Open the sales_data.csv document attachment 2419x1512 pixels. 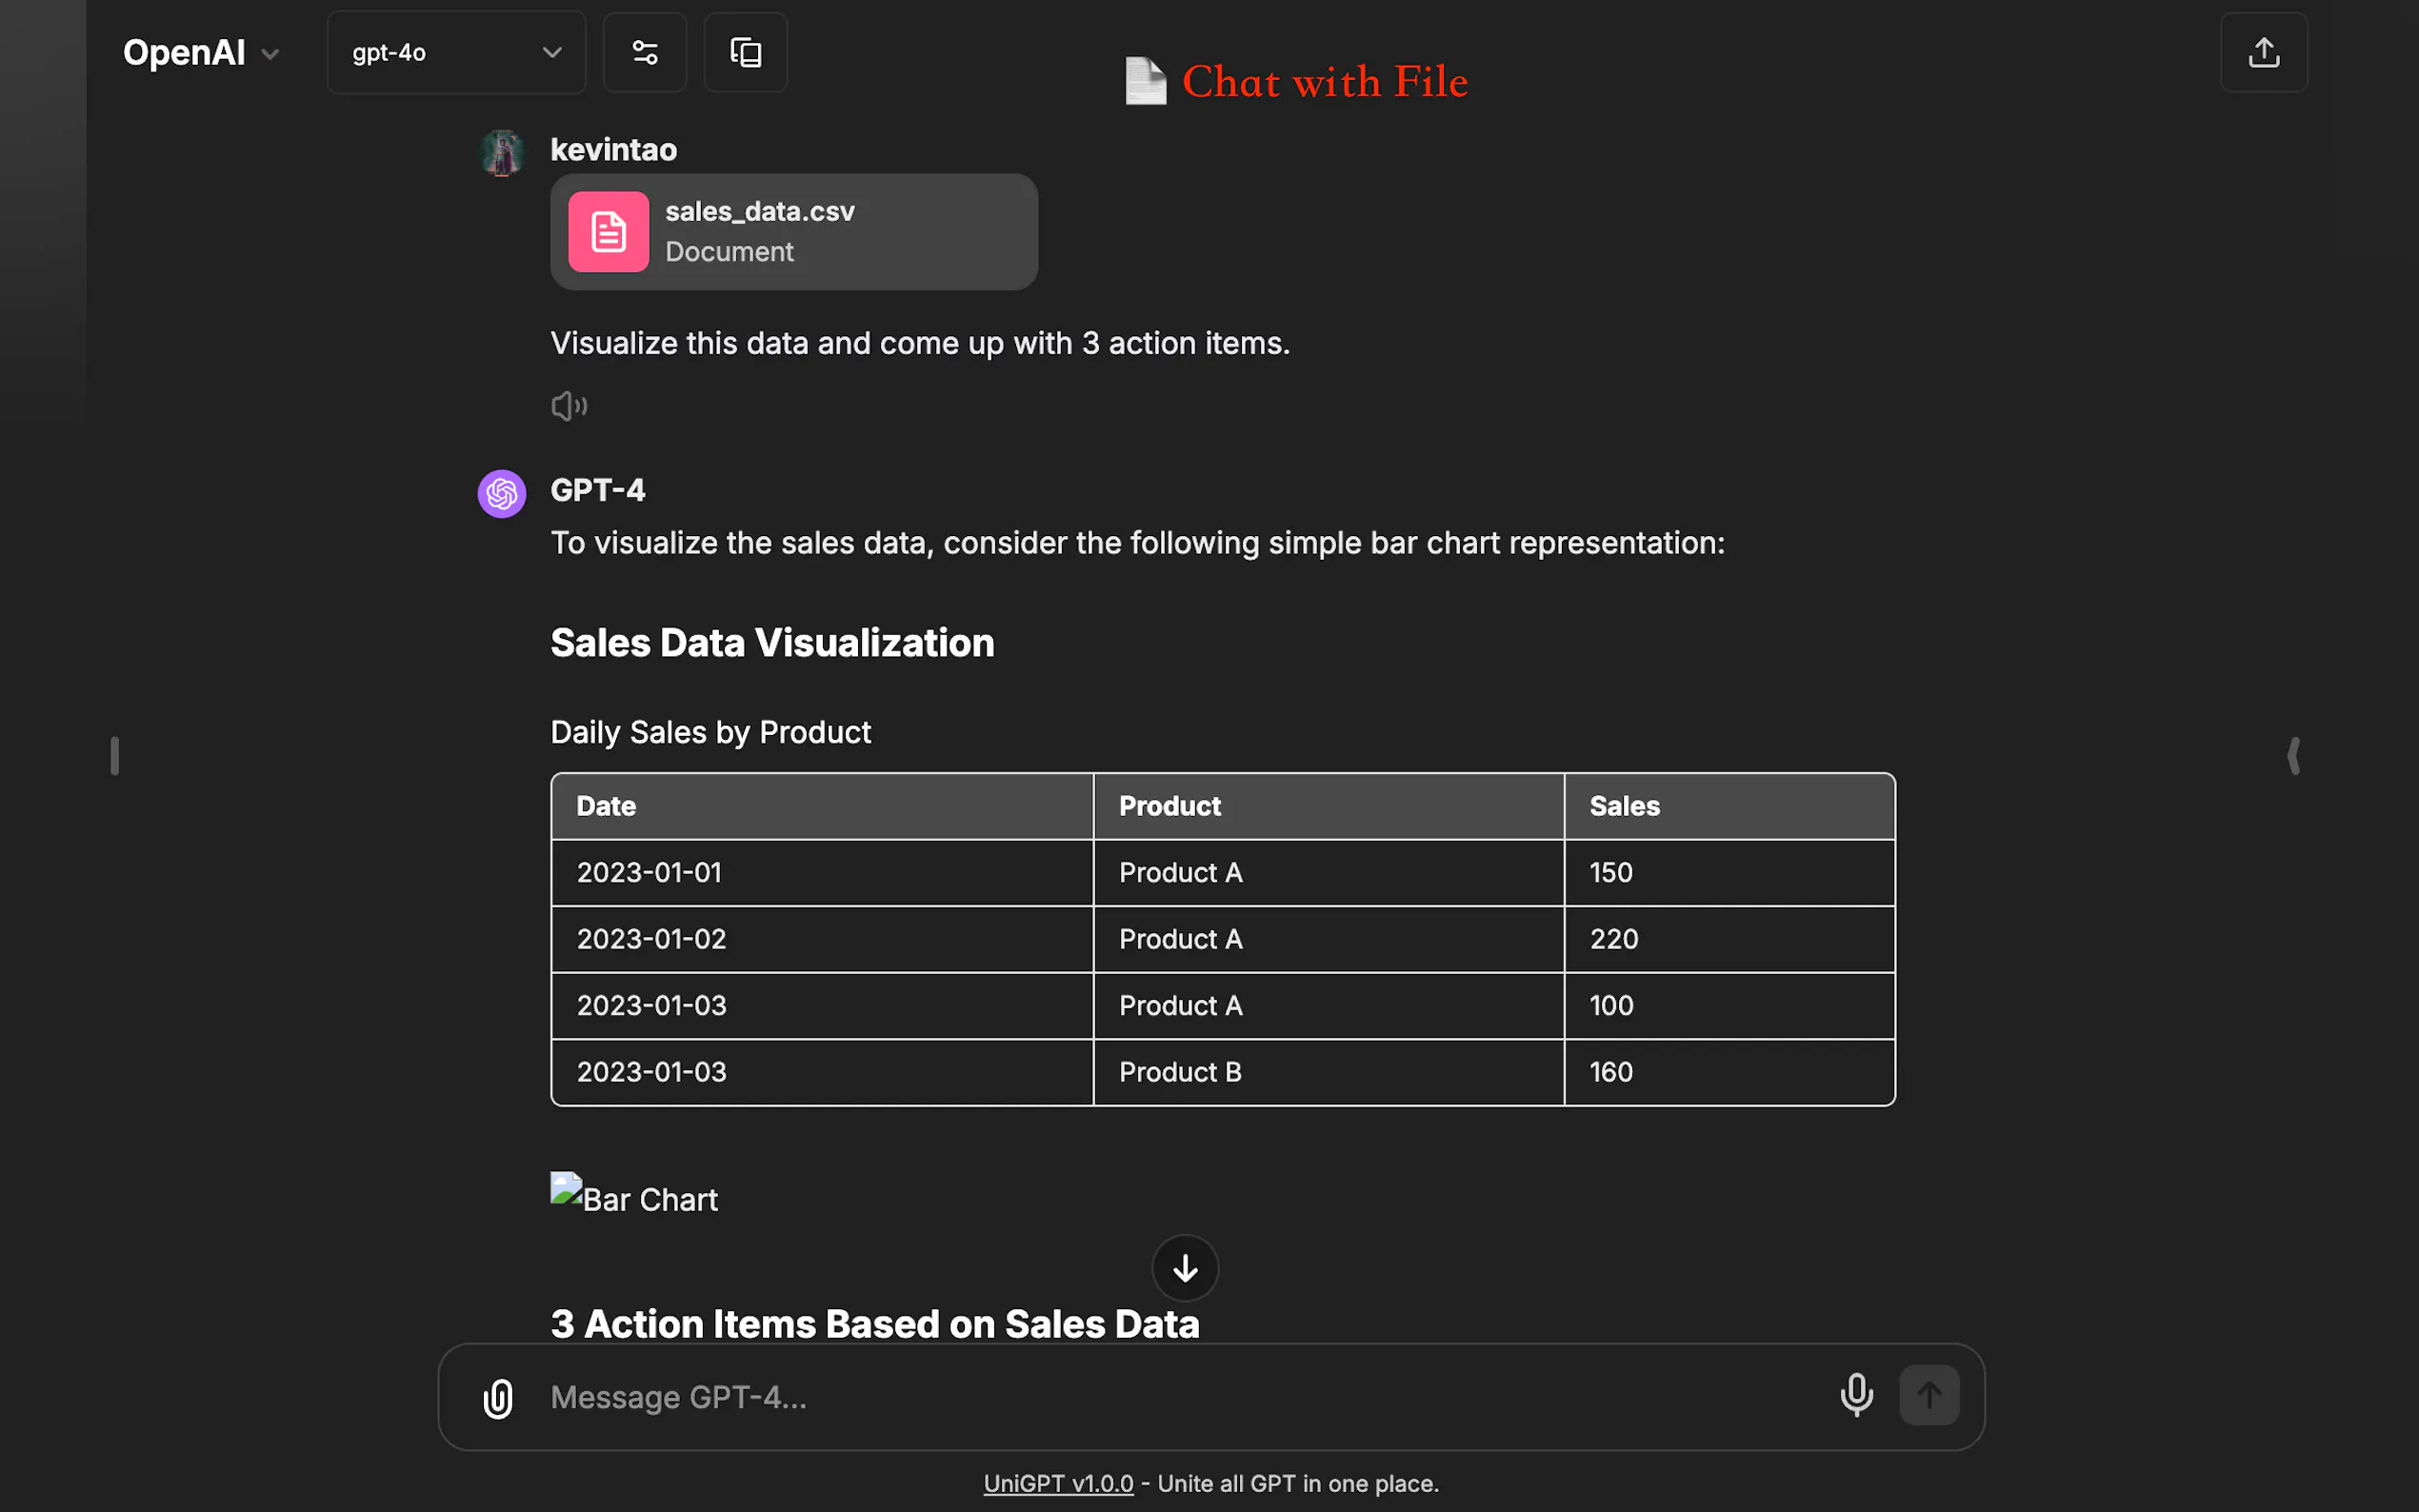tap(793, 232)
